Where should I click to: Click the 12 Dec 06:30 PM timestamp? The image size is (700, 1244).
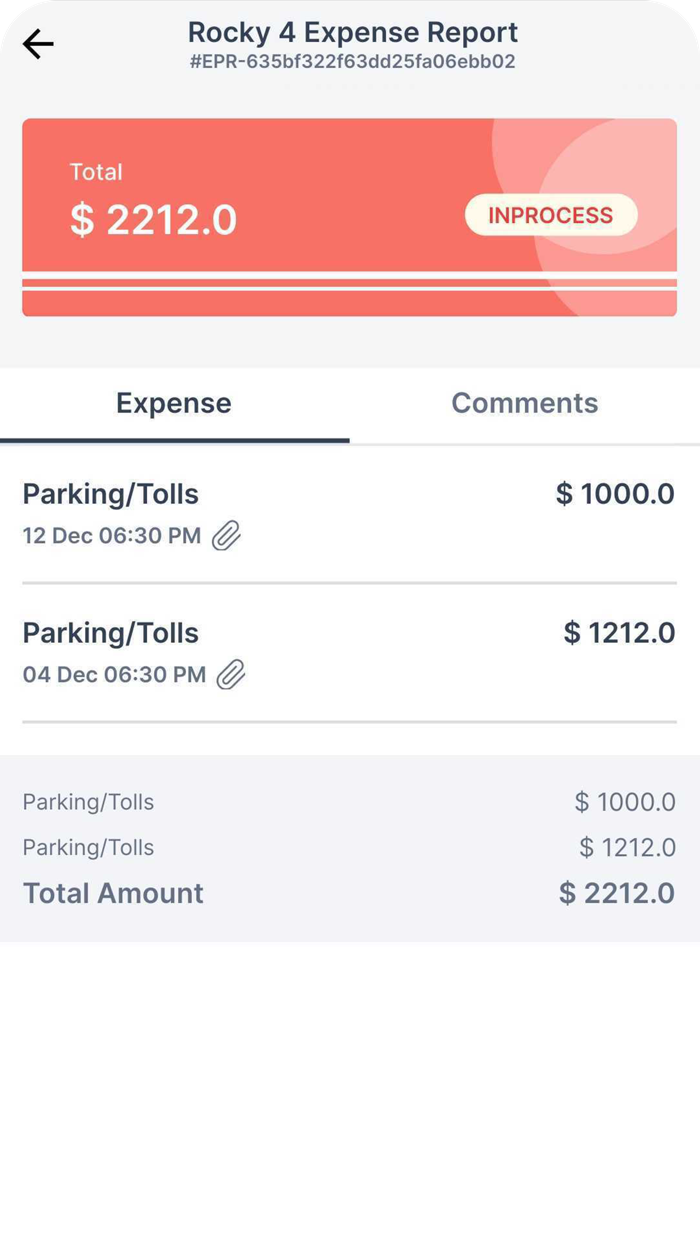pyautogui.click(x=111, y=536)
